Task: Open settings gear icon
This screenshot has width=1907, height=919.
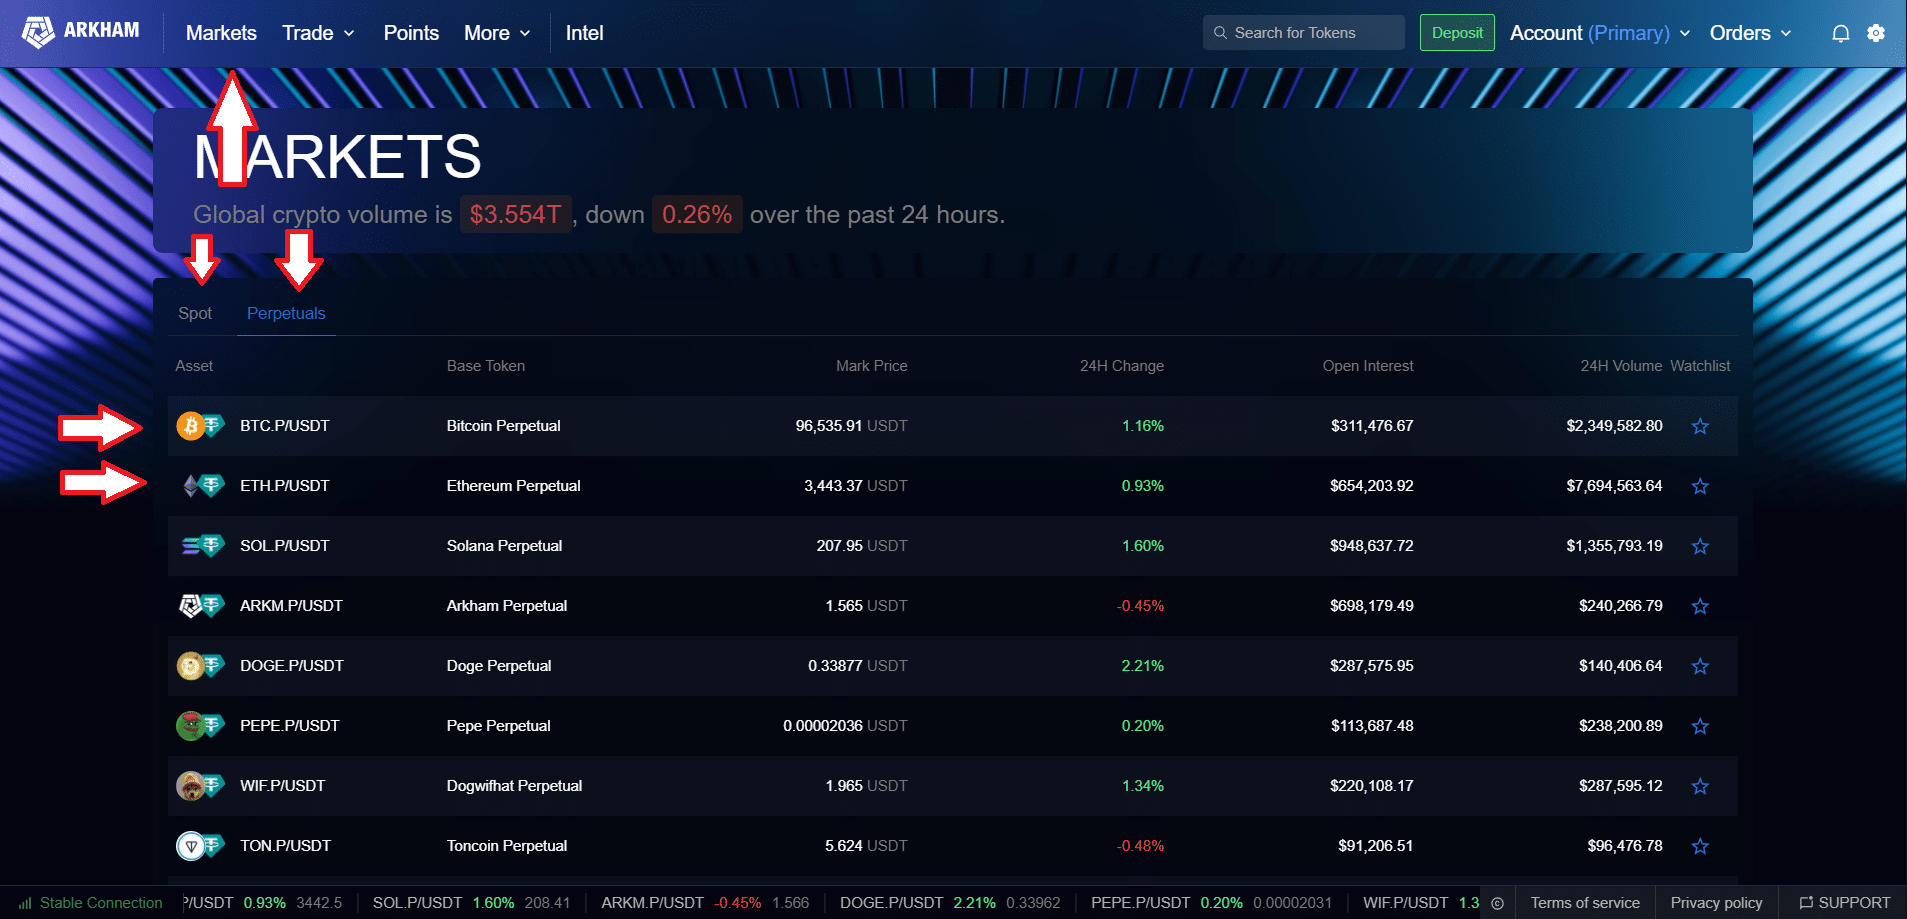Action: (x=1876, y=33)
